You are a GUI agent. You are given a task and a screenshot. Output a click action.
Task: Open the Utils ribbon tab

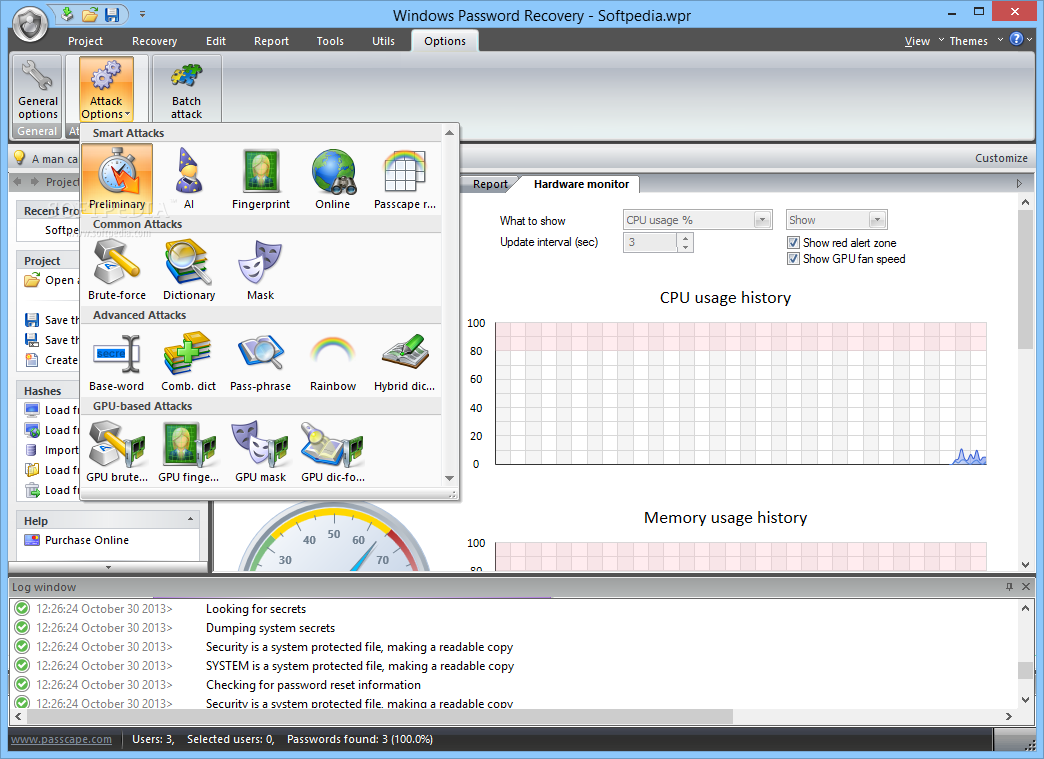(384, 41)
